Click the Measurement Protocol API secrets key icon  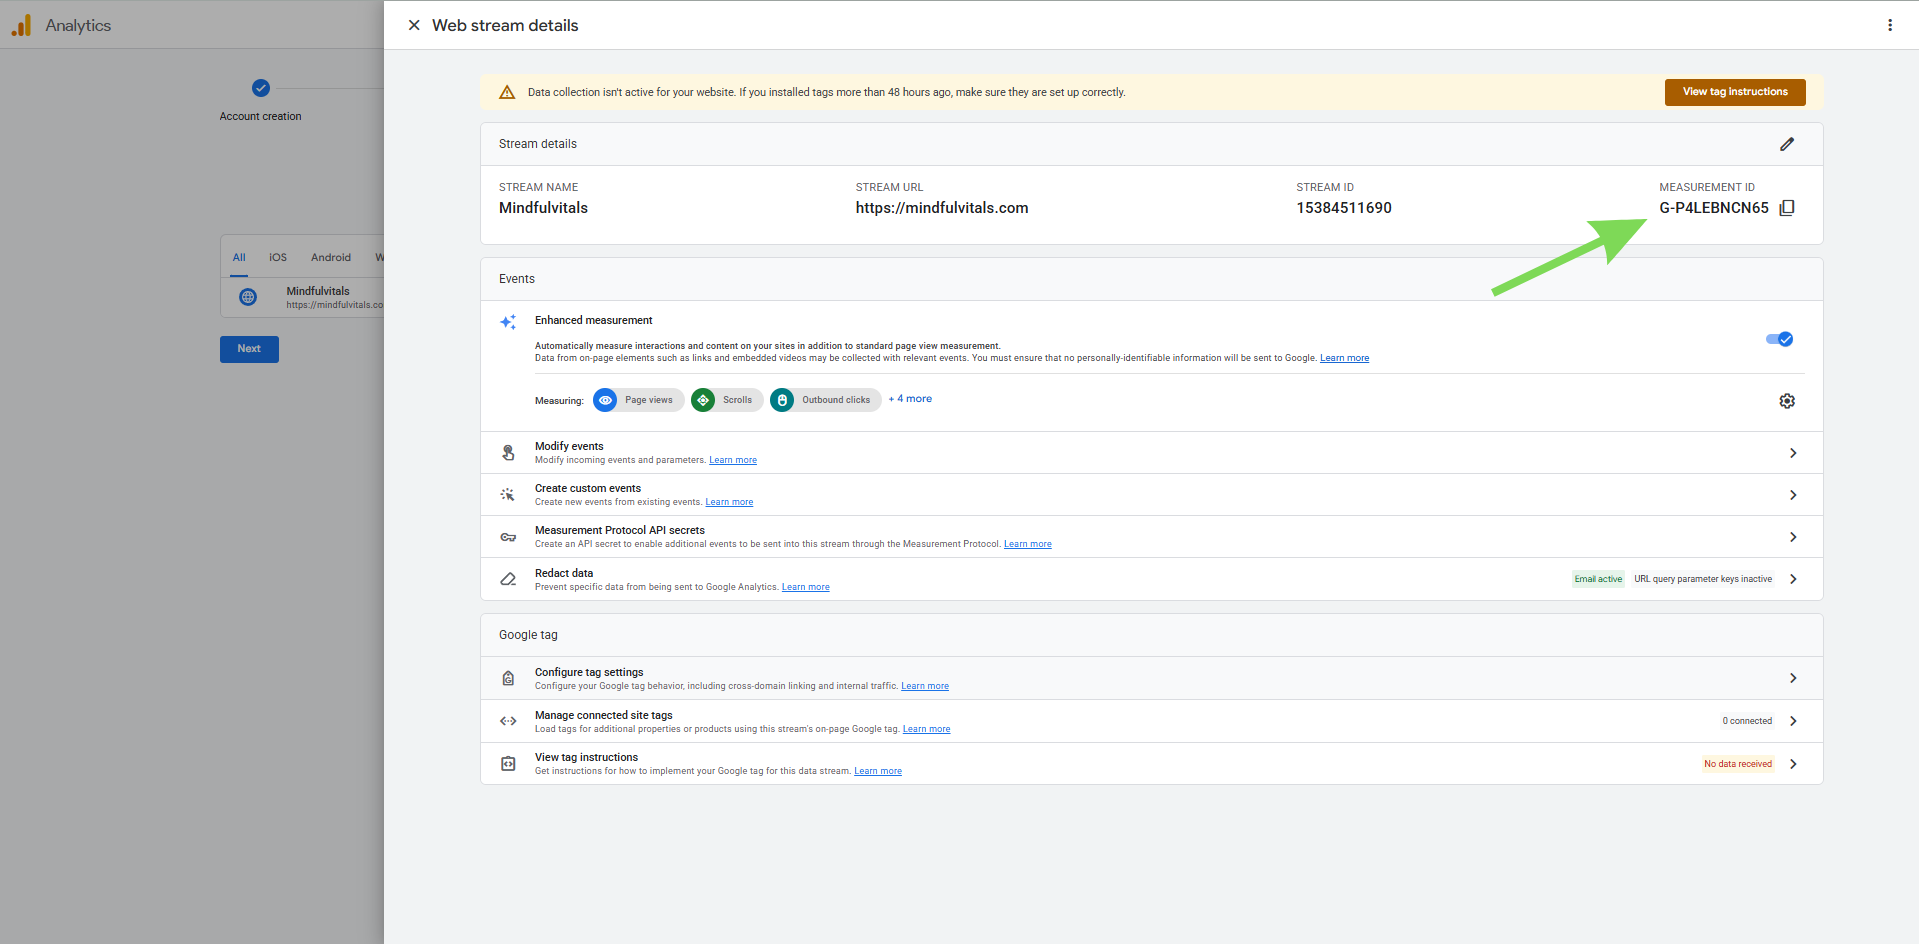[x=508, y=537]
